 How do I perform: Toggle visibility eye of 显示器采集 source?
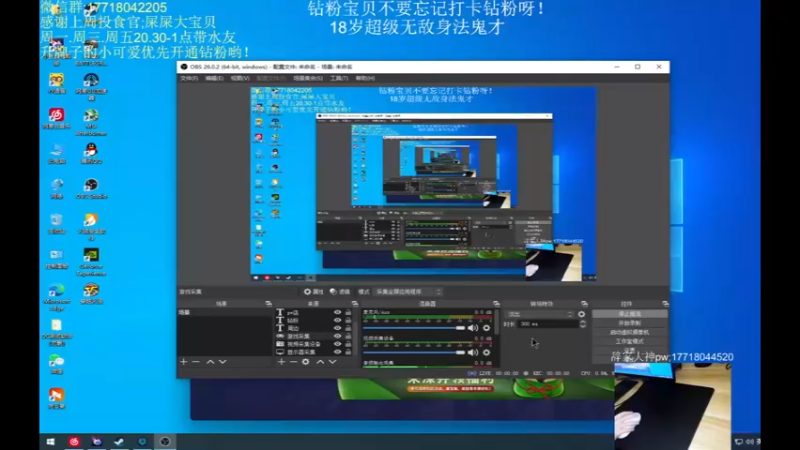(337, 352)
